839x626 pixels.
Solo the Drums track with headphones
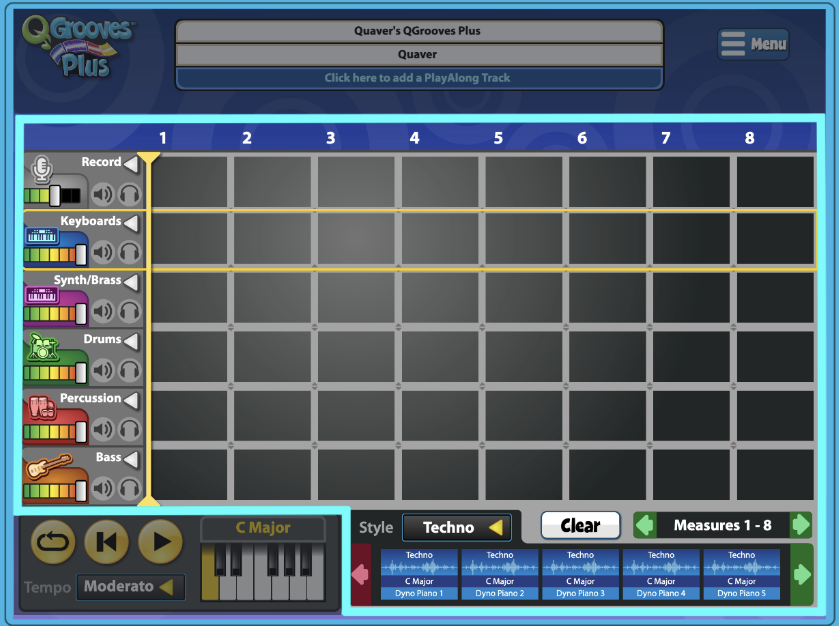129,370
